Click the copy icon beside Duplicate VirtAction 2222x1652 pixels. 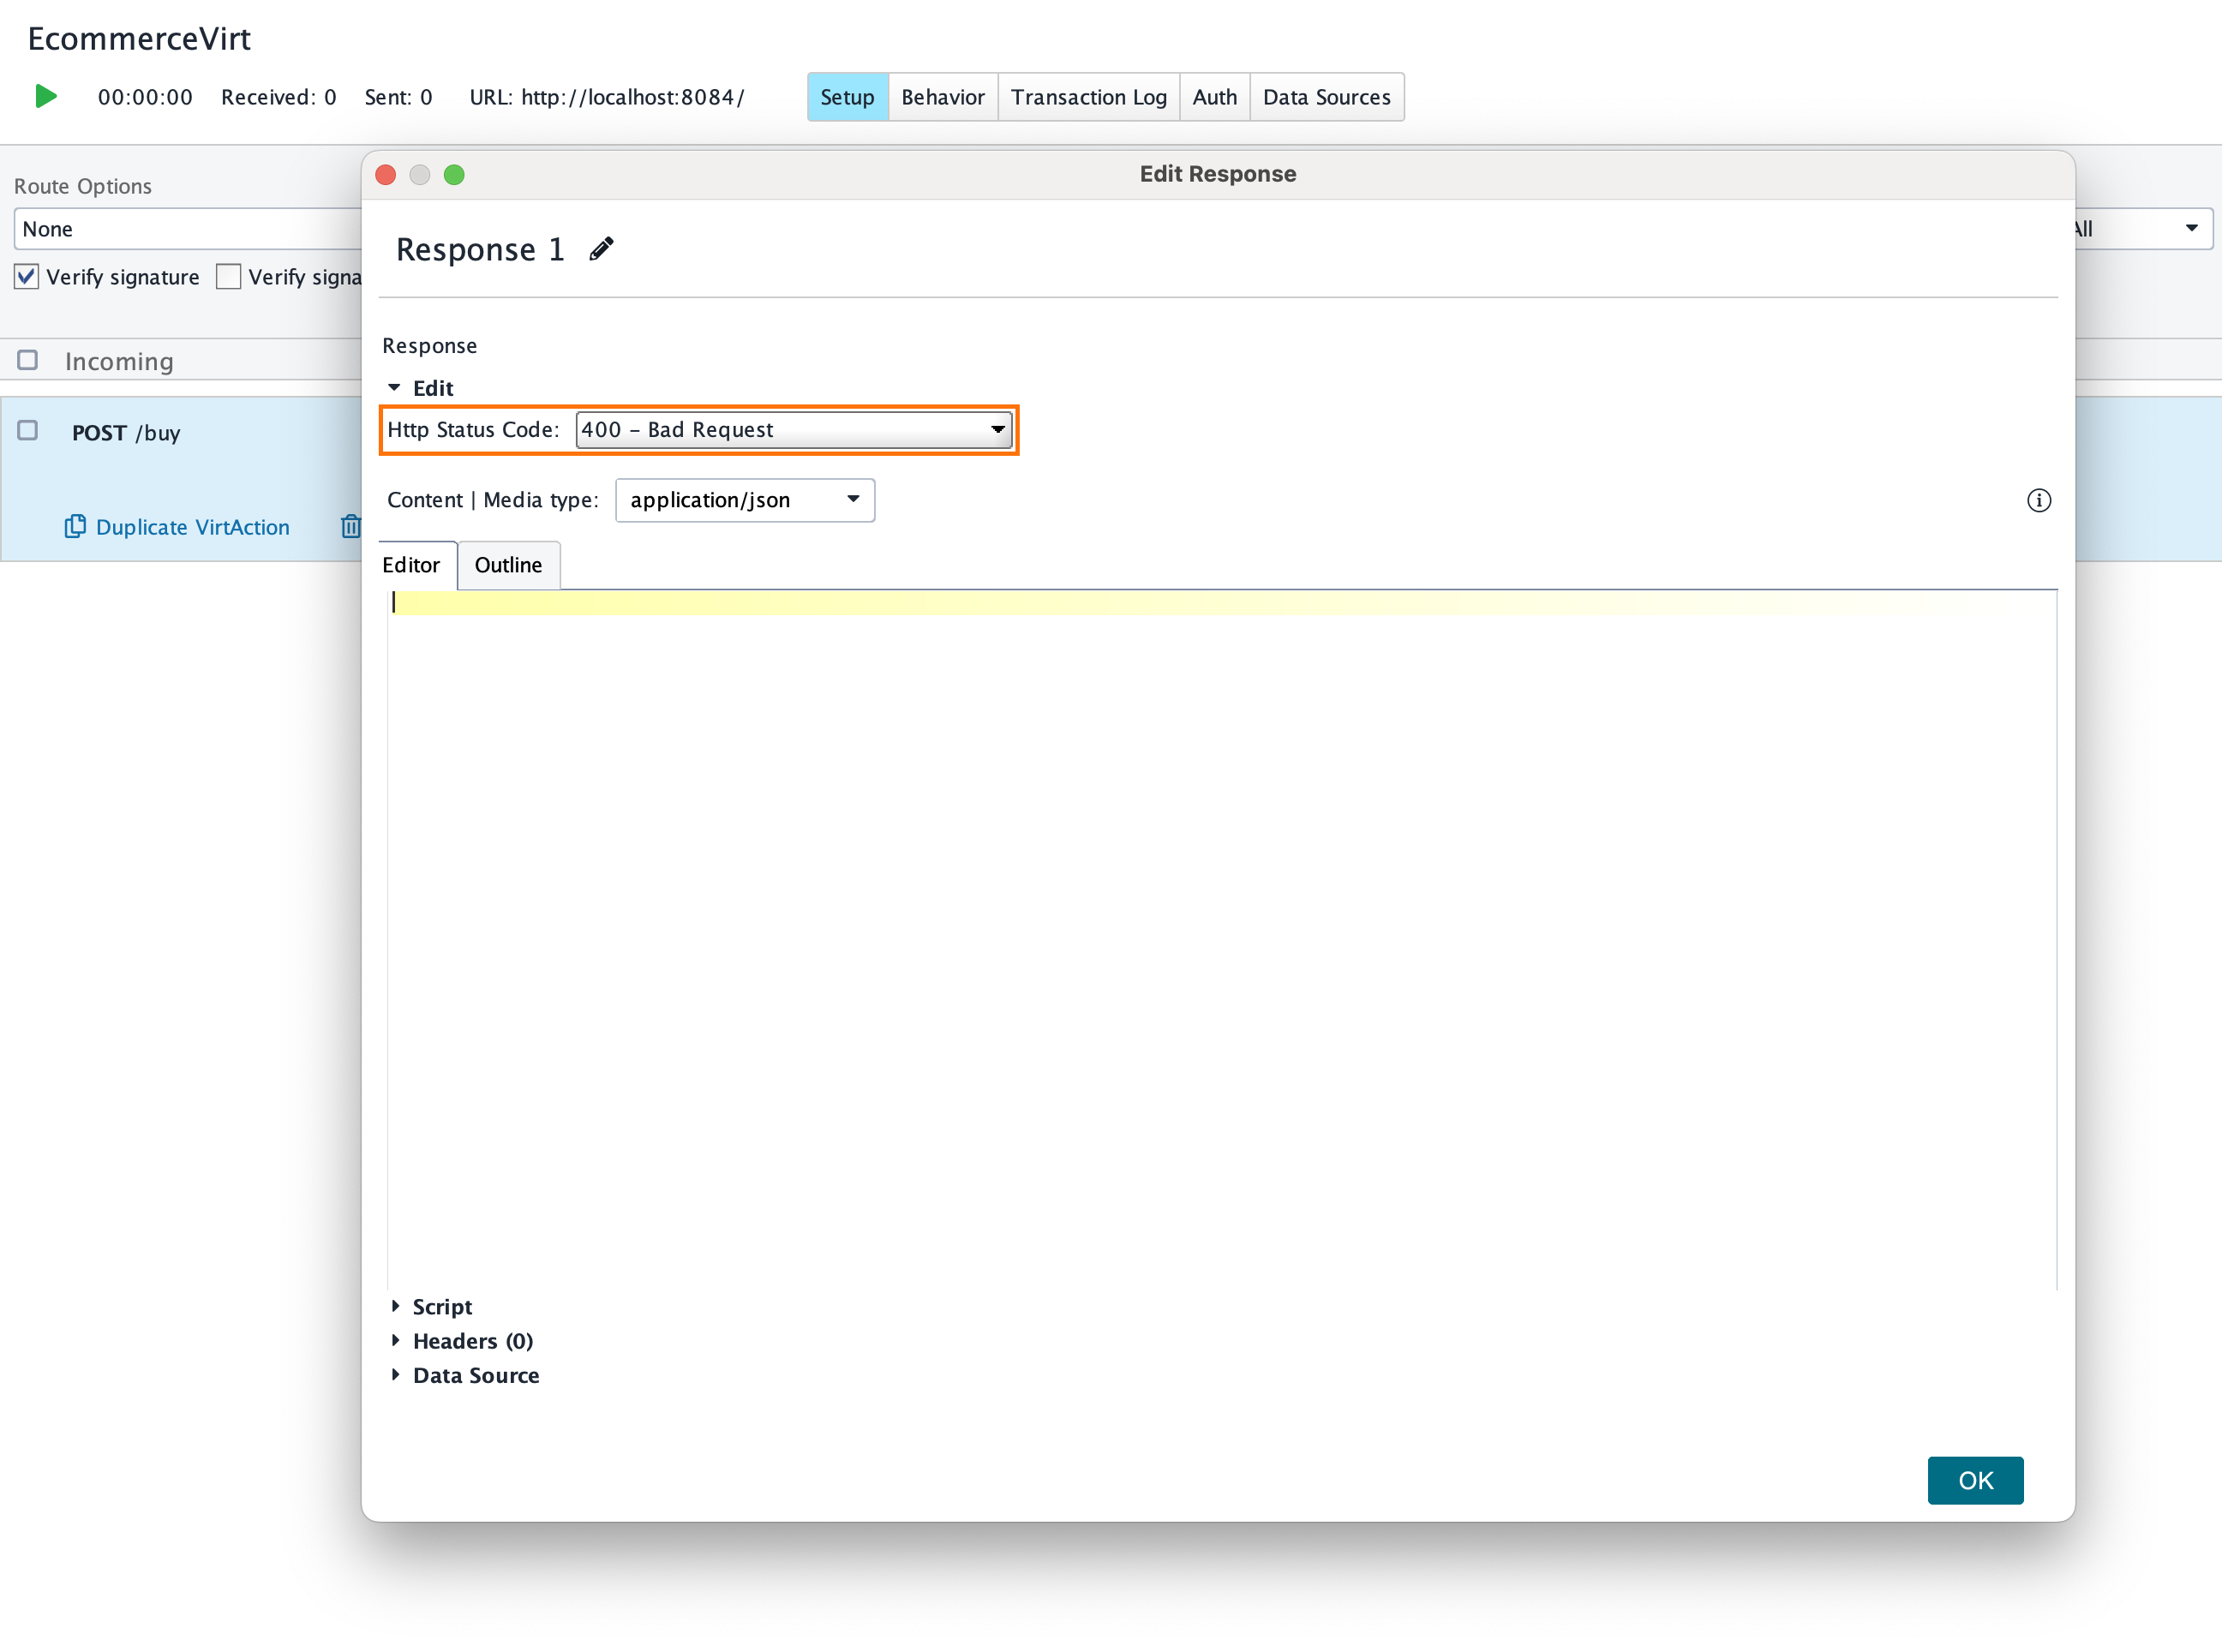76,526
